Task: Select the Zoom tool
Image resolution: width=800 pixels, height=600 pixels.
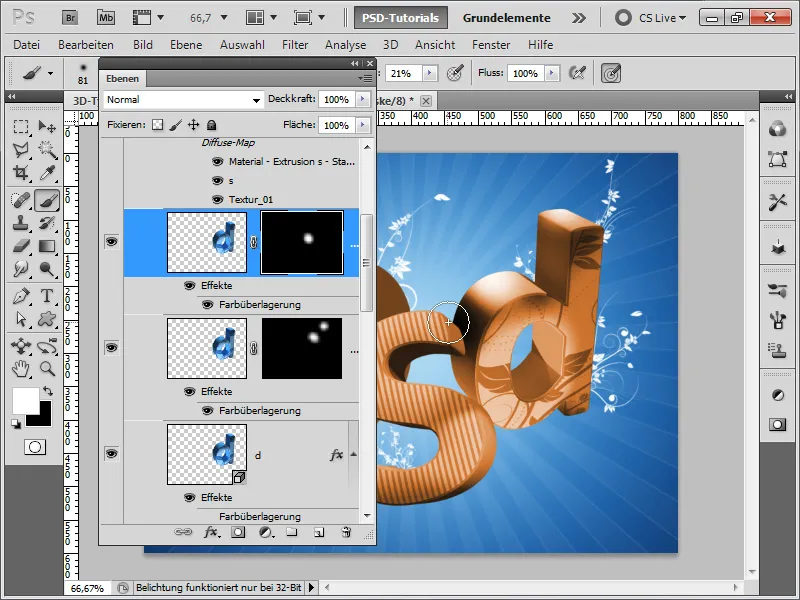Action: [x=47, y=368]
